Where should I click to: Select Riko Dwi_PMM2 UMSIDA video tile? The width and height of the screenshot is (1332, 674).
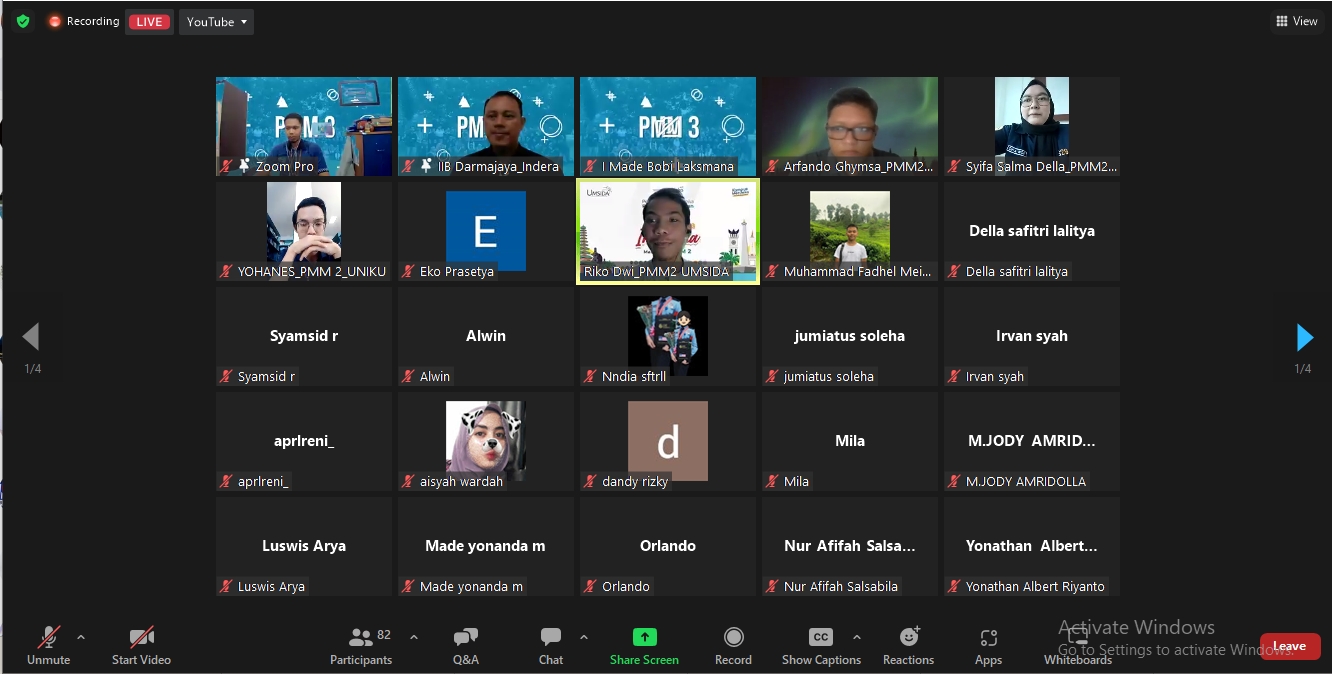pos(668,231)
